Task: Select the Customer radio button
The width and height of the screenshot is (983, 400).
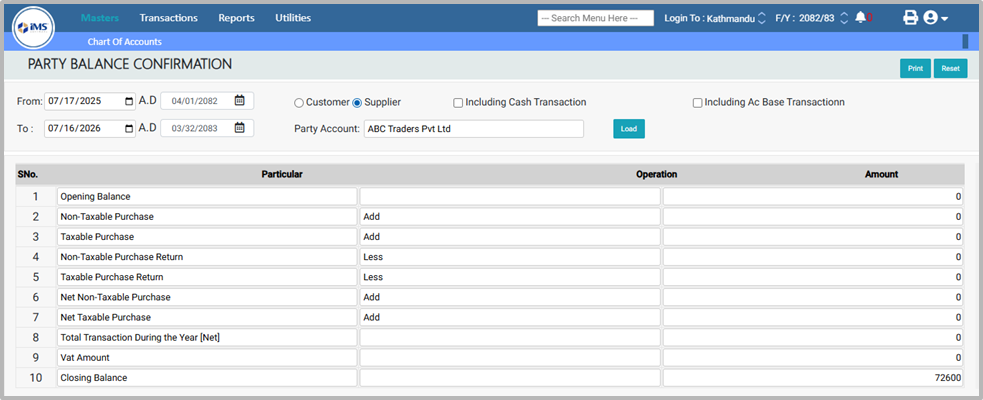Action: click(299, 102)
